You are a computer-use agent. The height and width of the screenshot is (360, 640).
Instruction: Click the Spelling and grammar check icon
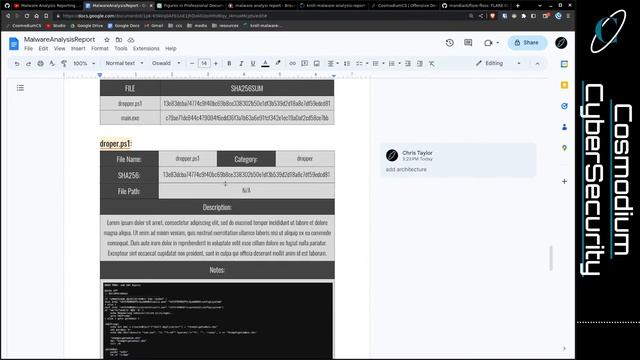pos(52,64)
